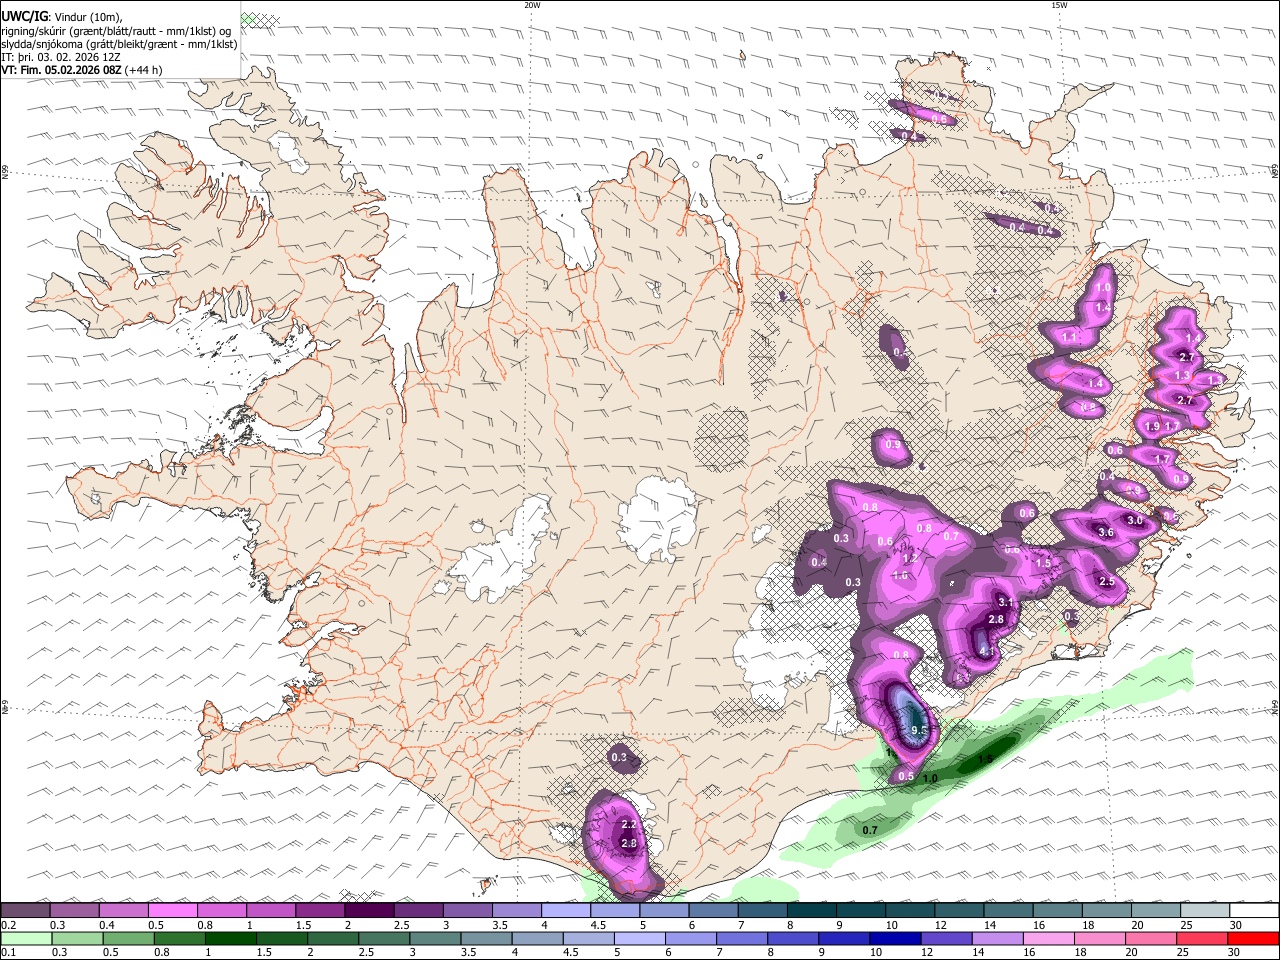1280x960 pixels.
Task: Click the 1.9 value in the Eastfjords
Action: [1152, 427]
